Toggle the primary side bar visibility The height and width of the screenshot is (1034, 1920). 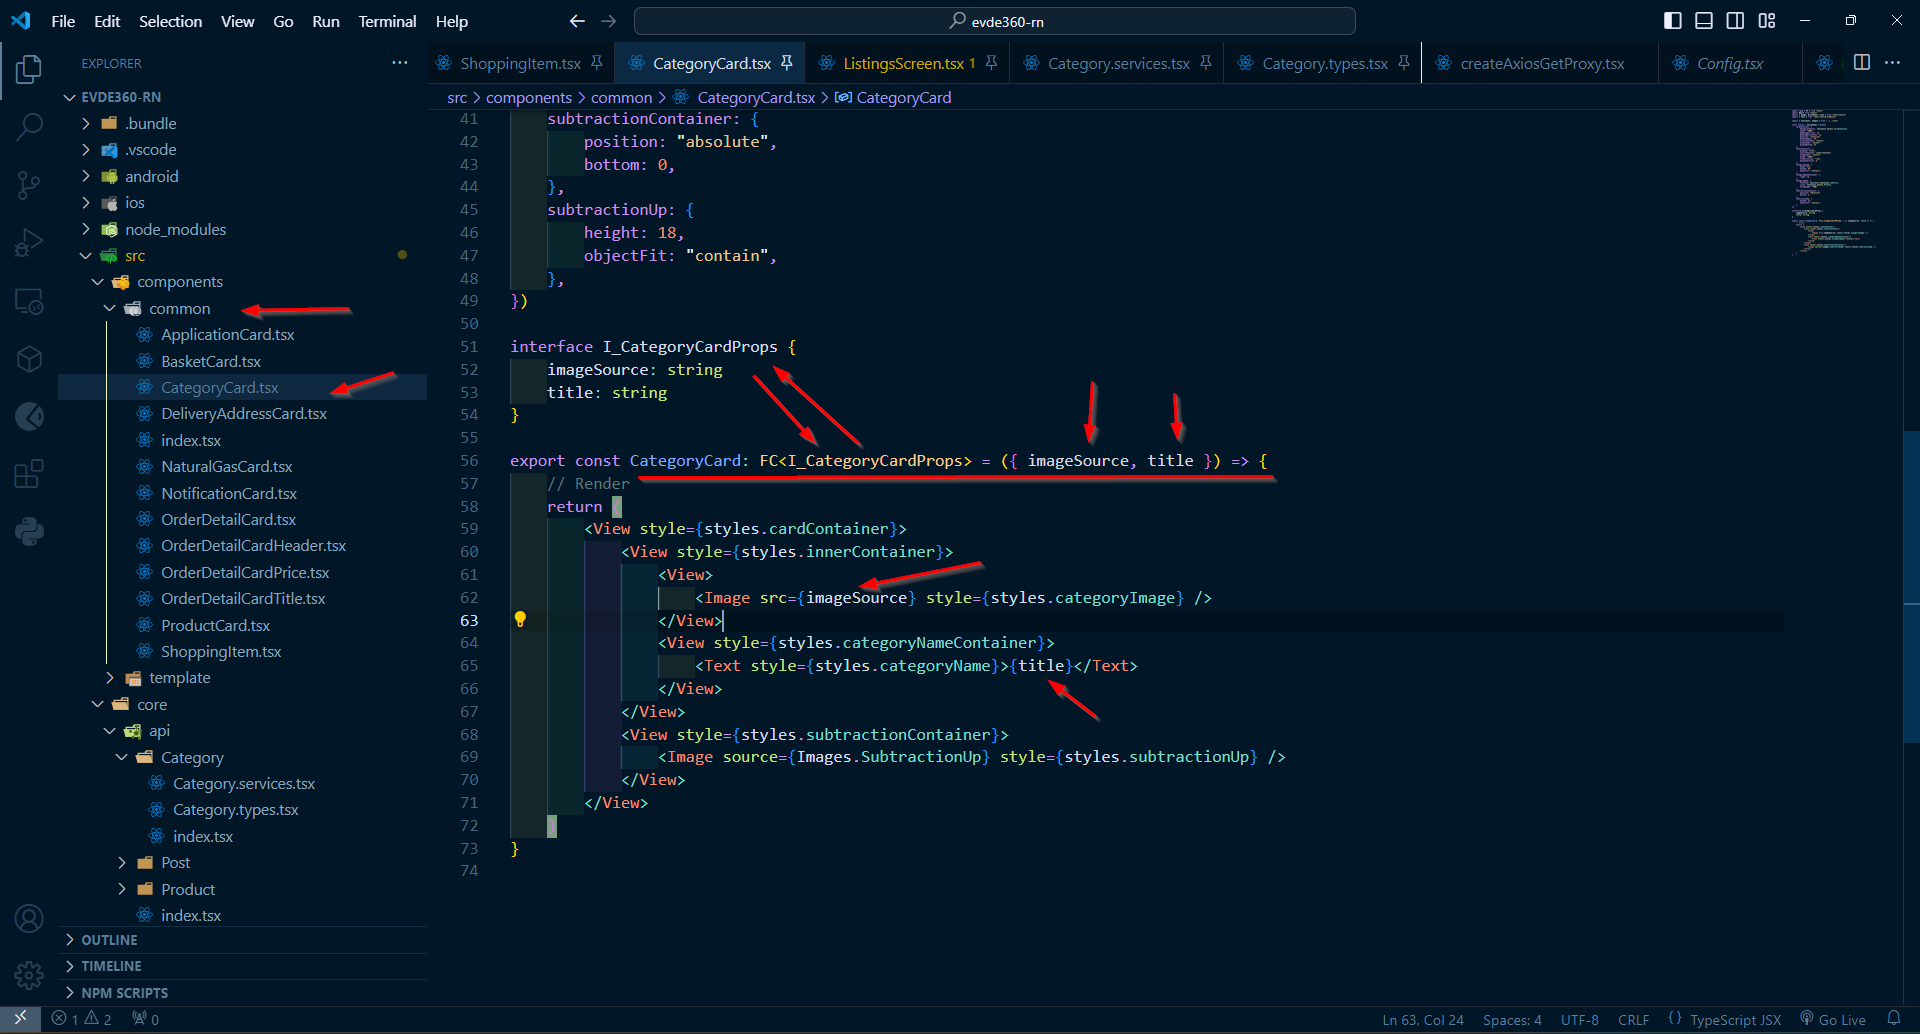click(1672, 21)
